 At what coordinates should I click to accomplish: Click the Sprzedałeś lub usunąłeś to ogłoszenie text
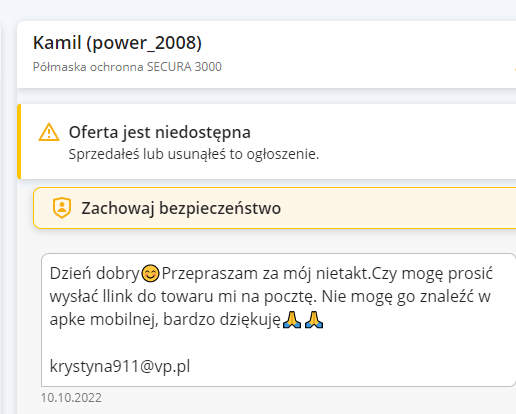pyautogui.click(x=194, y=154)
